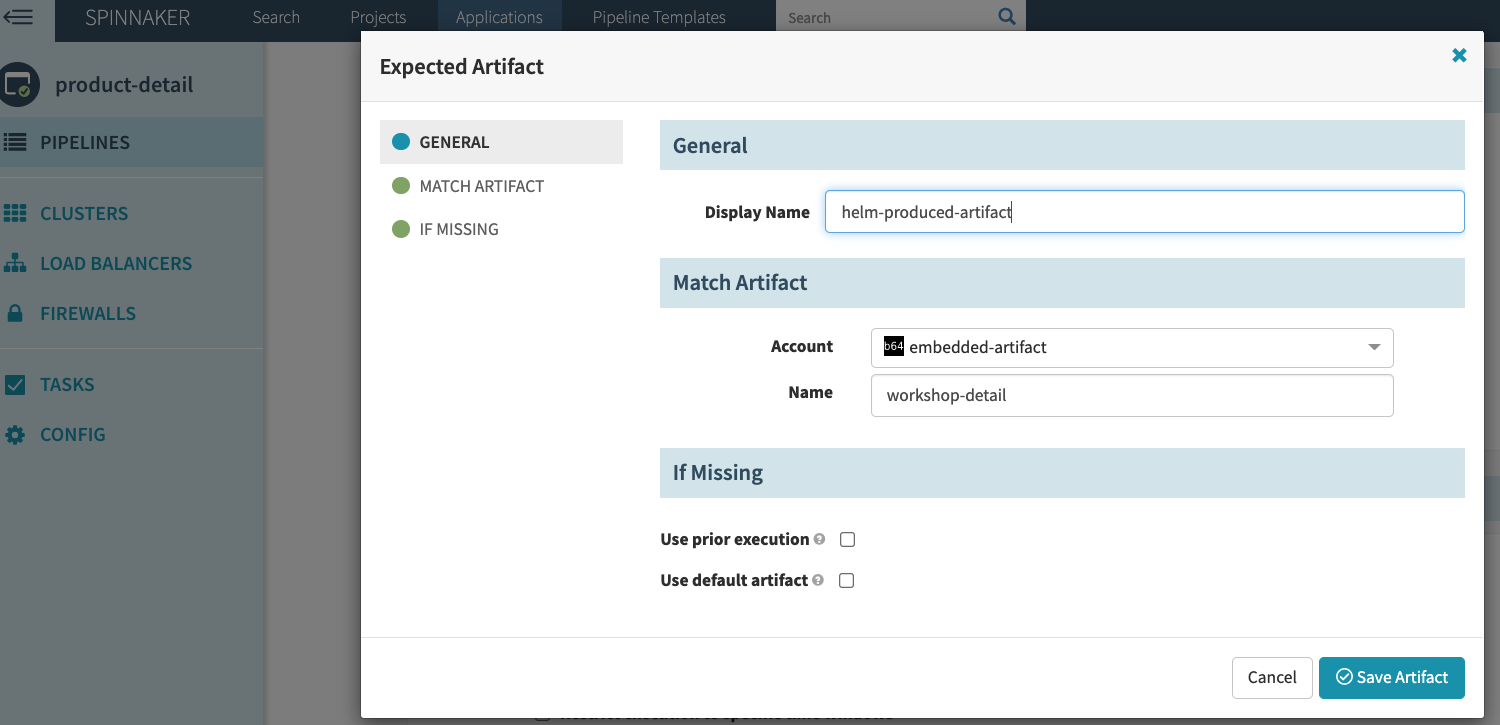Open help tooltip for Use prior execution
This screenshot has width=1500, height=725.
point(819,539)
